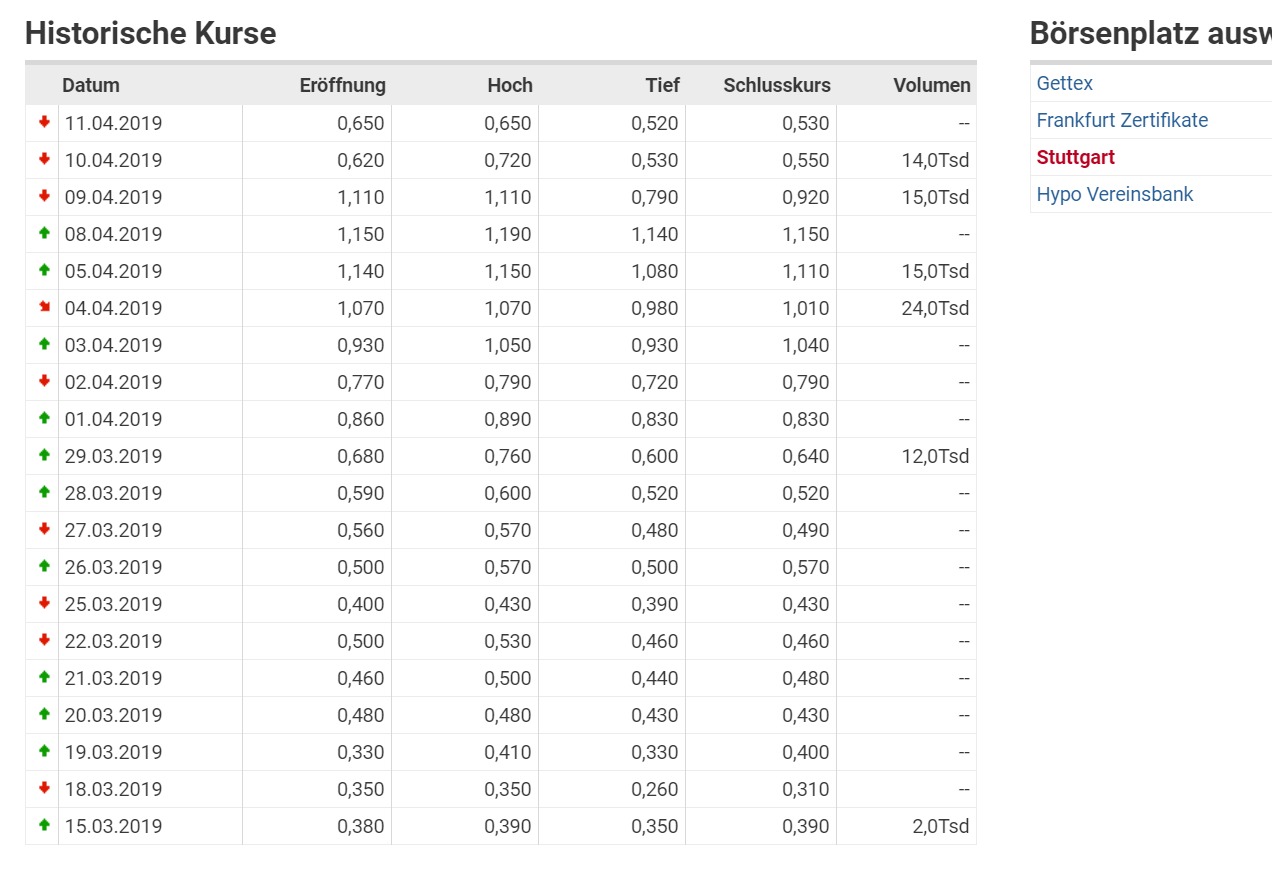
Task: Click the Volumen column header
Action: (932, 85)
